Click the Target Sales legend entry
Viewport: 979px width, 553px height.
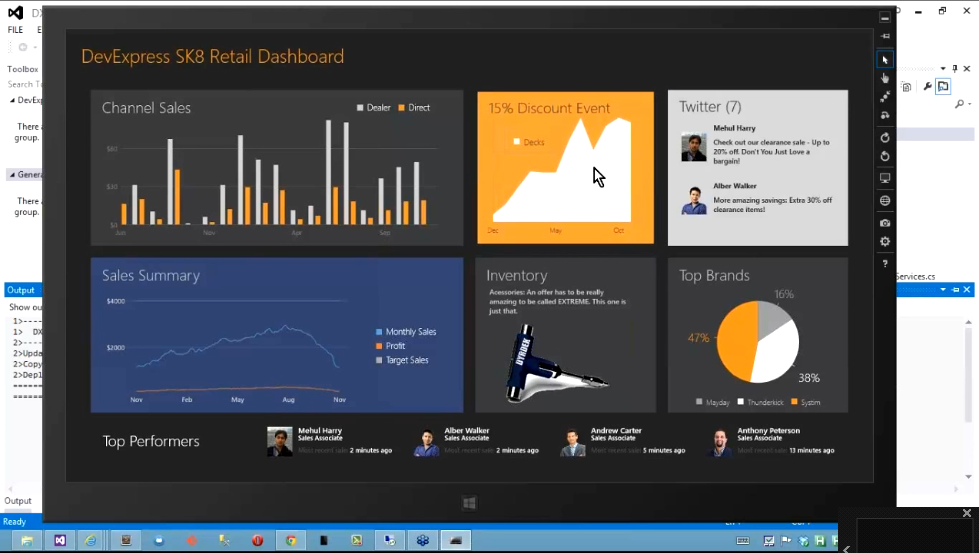coord(402,360)
